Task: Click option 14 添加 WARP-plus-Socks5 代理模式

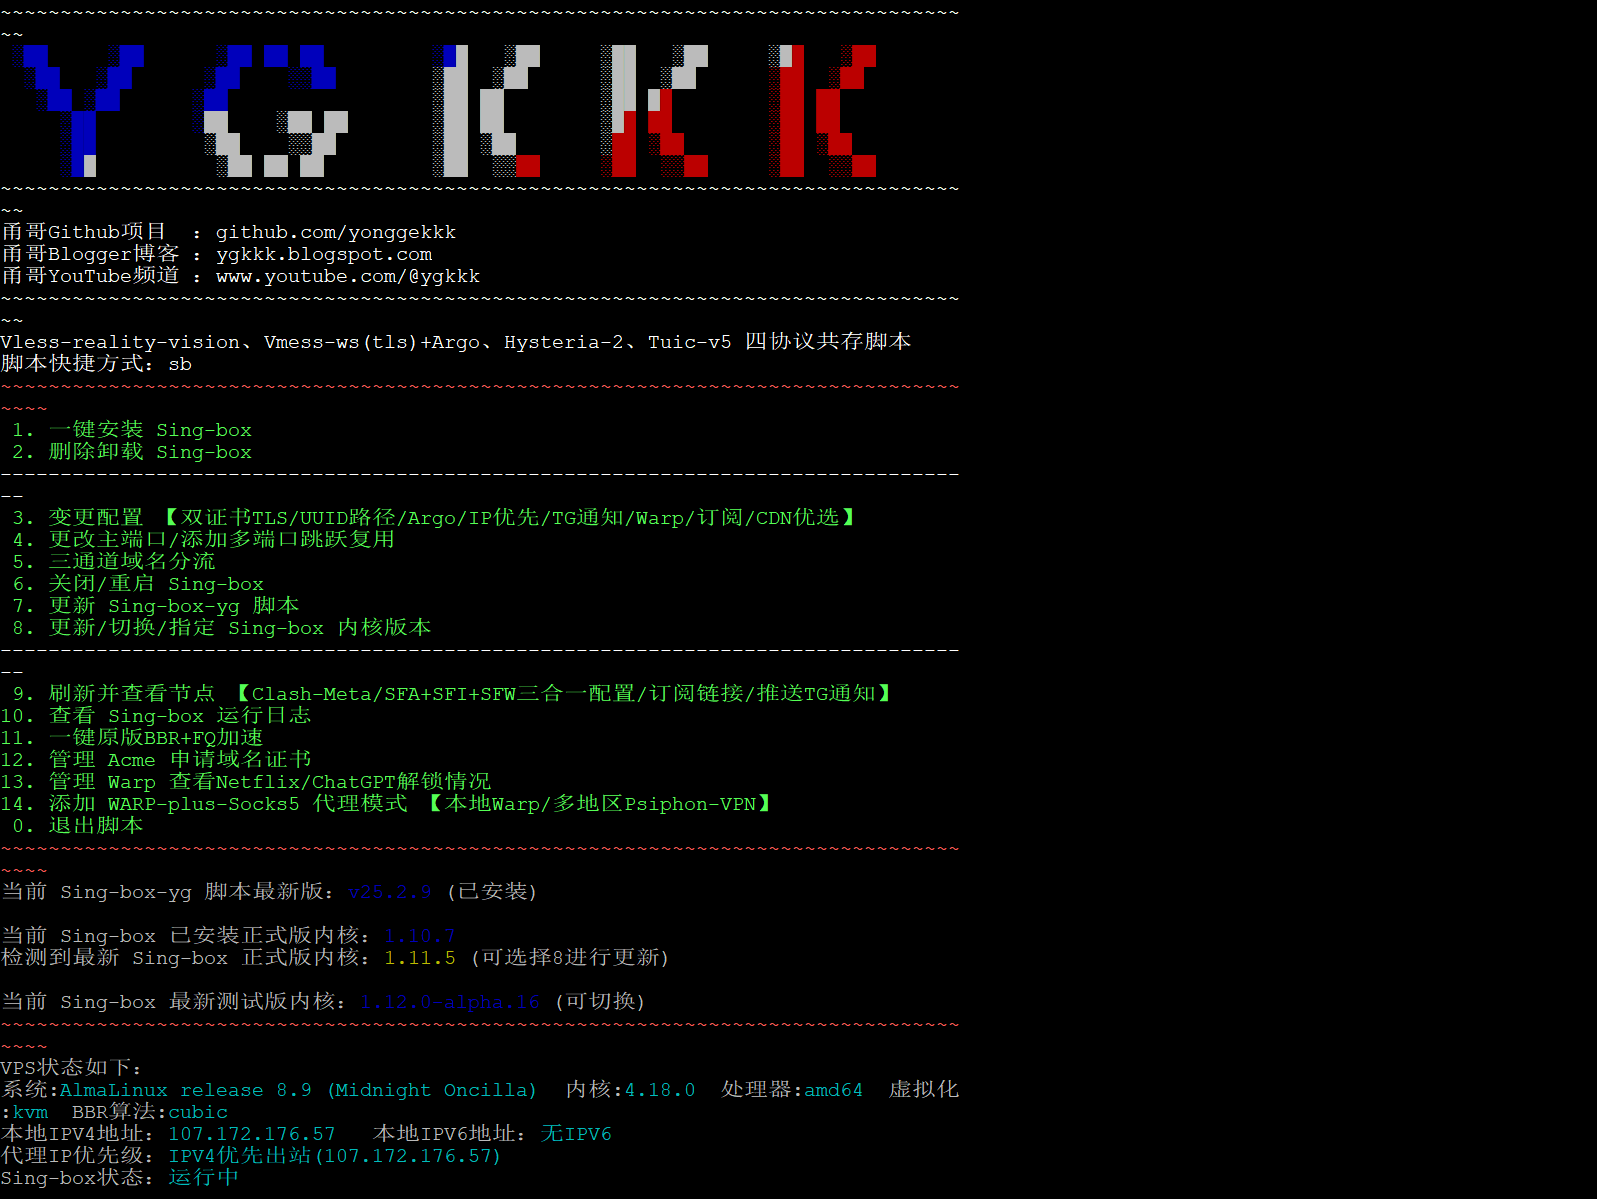Action: [227, 804]
